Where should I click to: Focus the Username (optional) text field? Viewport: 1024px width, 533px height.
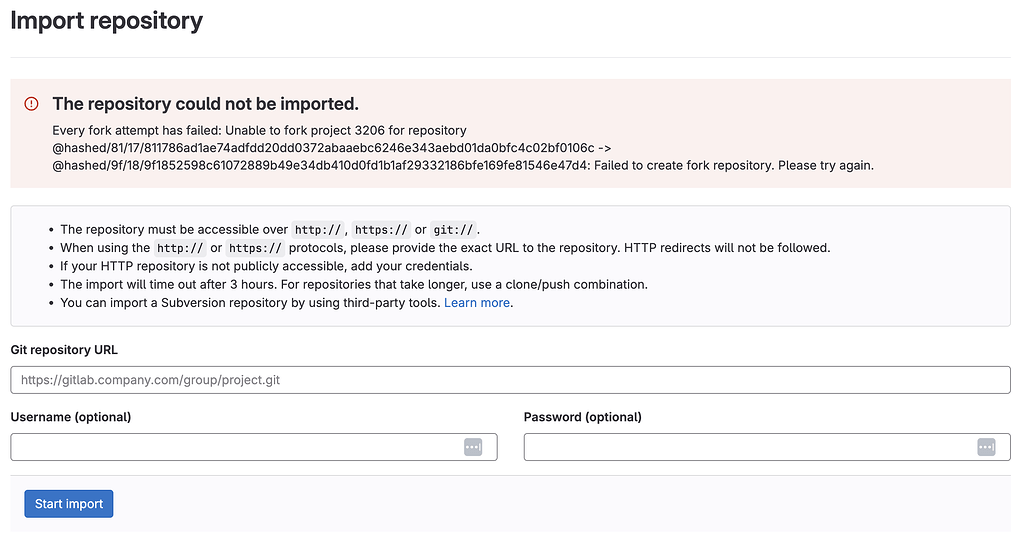click(x=235, y=447)
